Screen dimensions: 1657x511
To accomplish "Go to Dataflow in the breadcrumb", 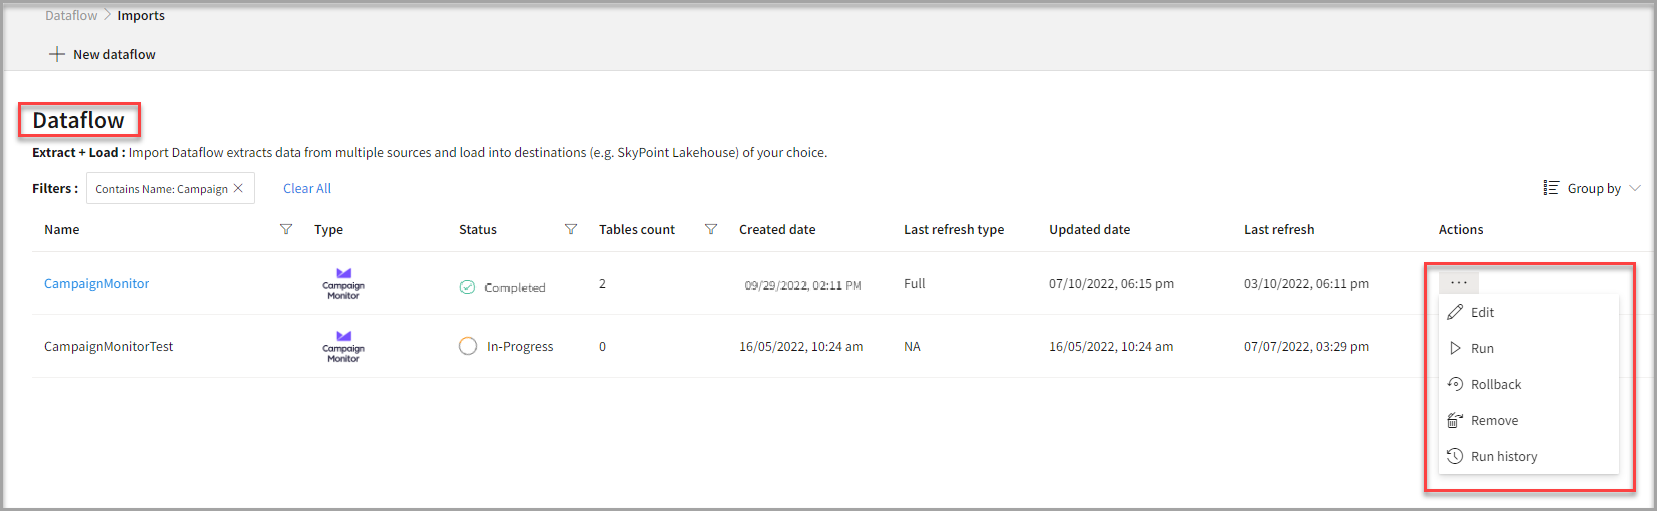I will tap(71, 15).
